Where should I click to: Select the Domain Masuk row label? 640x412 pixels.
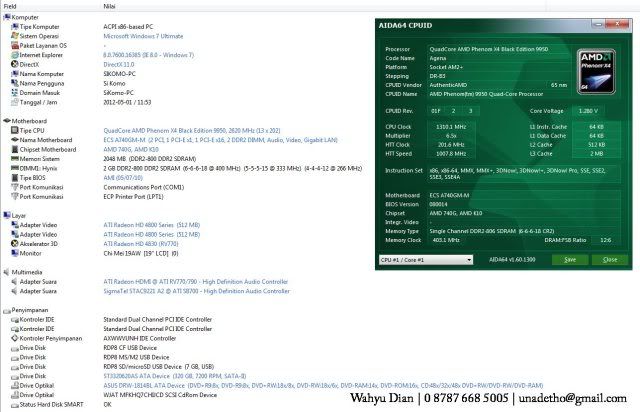pos(40,92)
